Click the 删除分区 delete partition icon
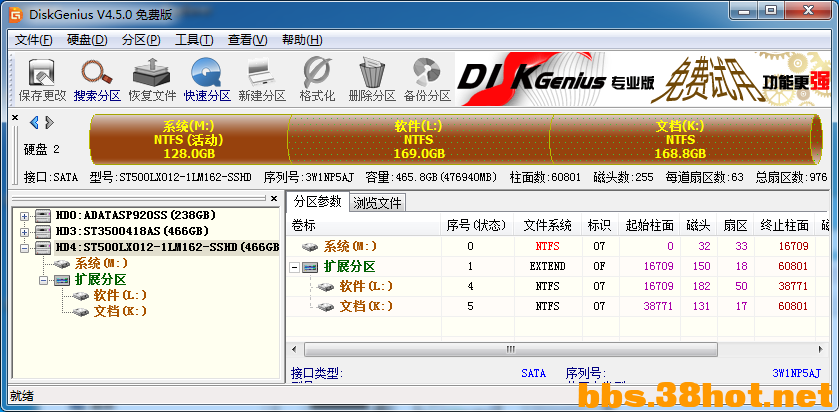 click(372, 73)
